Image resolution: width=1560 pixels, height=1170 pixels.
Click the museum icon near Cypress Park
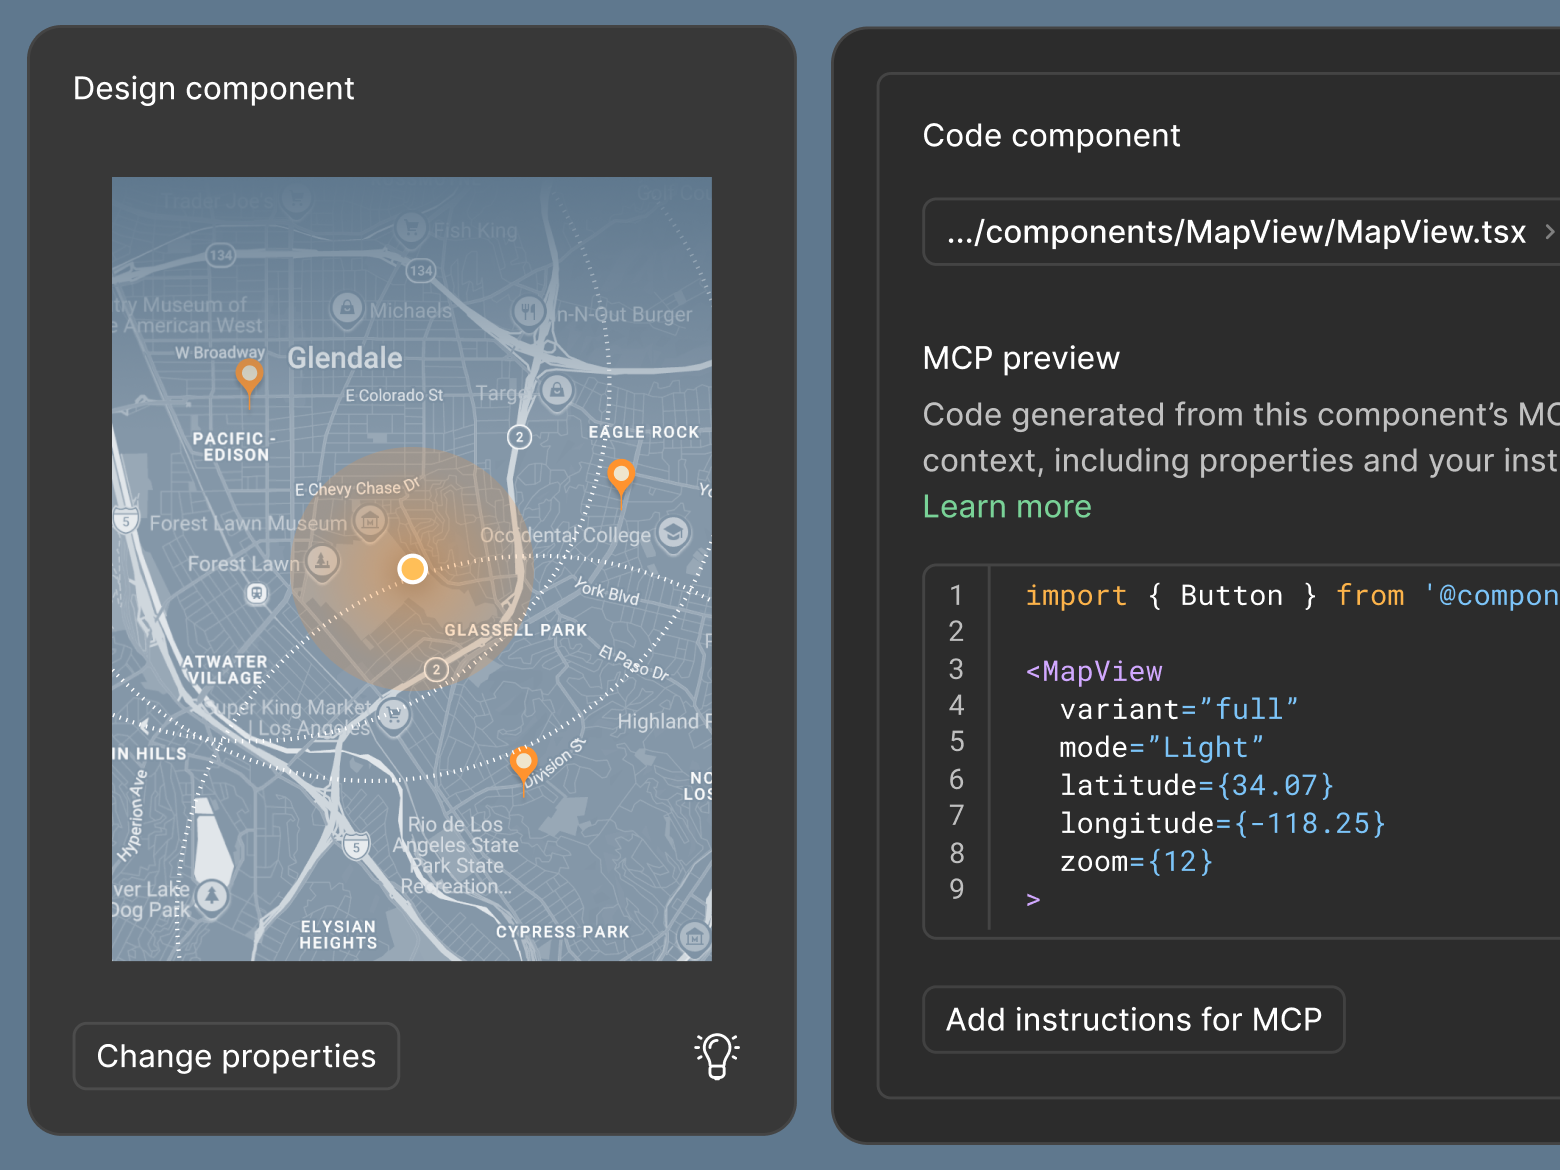tap(694, 938)
